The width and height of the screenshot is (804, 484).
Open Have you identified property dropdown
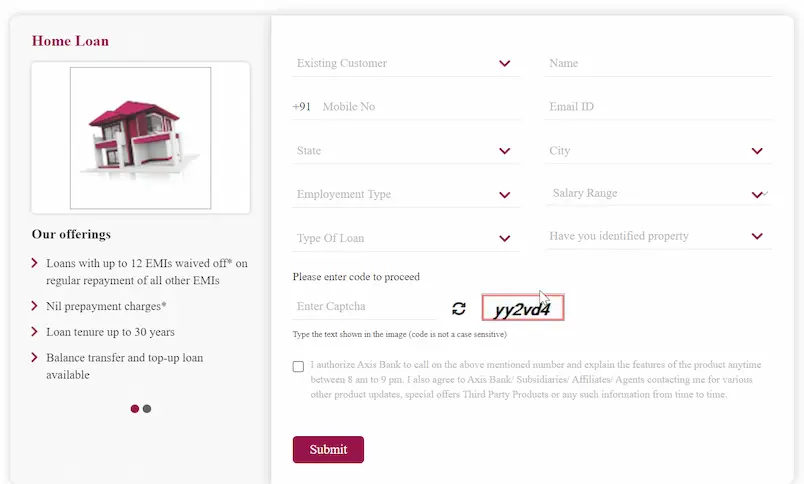tap(658, 236)
